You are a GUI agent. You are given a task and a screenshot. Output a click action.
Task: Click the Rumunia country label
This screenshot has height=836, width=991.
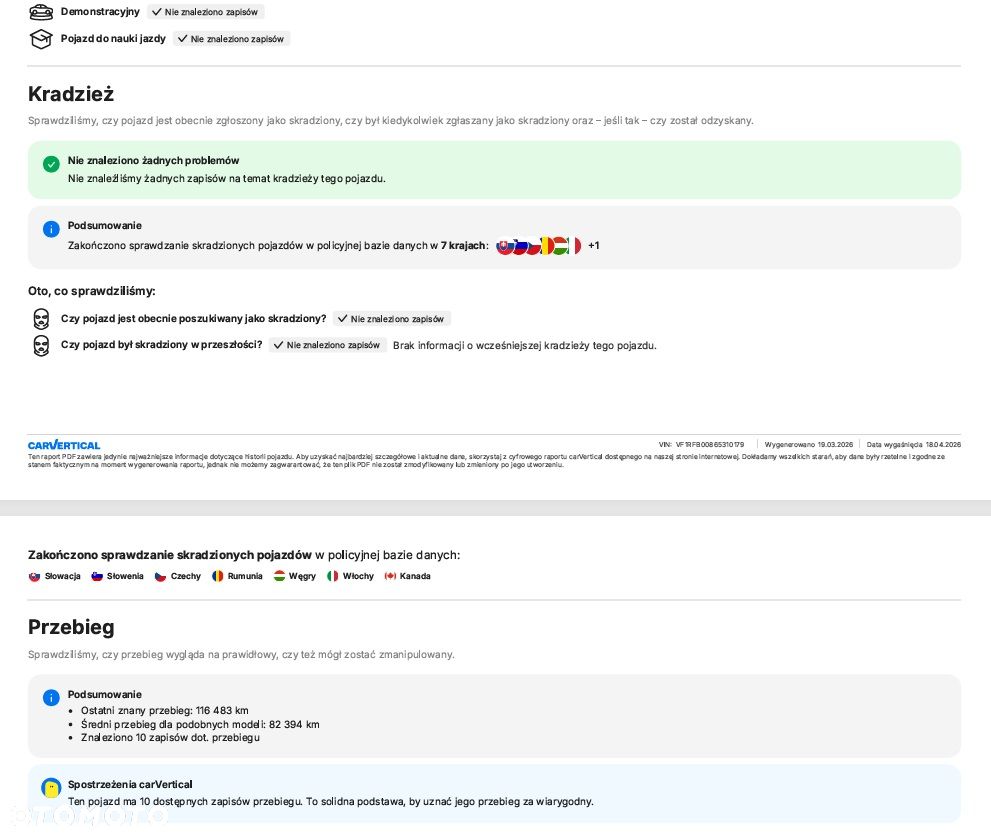[245, 576]
